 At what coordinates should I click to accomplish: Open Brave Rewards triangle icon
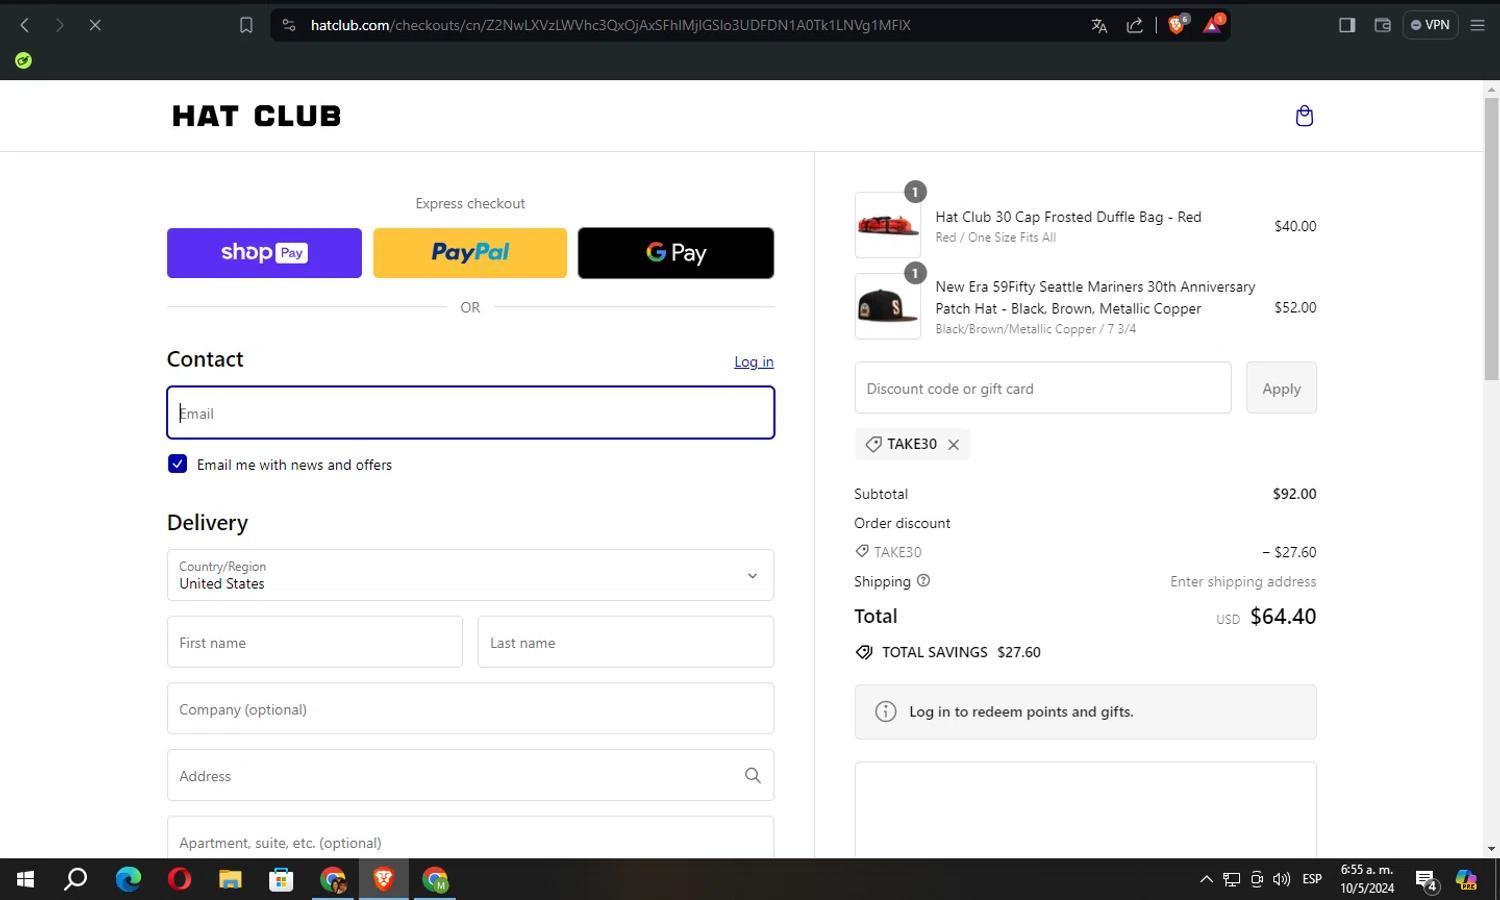1212,25
